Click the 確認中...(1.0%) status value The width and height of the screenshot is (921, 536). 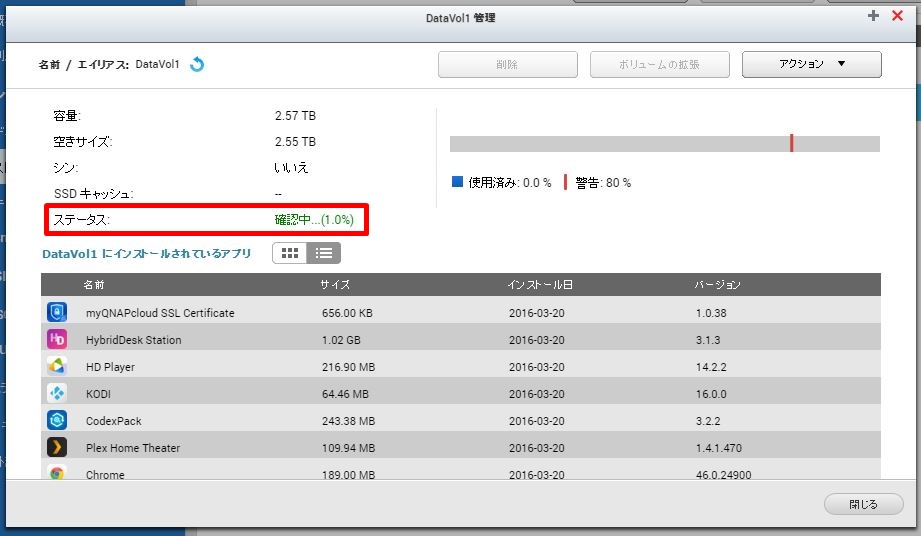coord(314,220)
